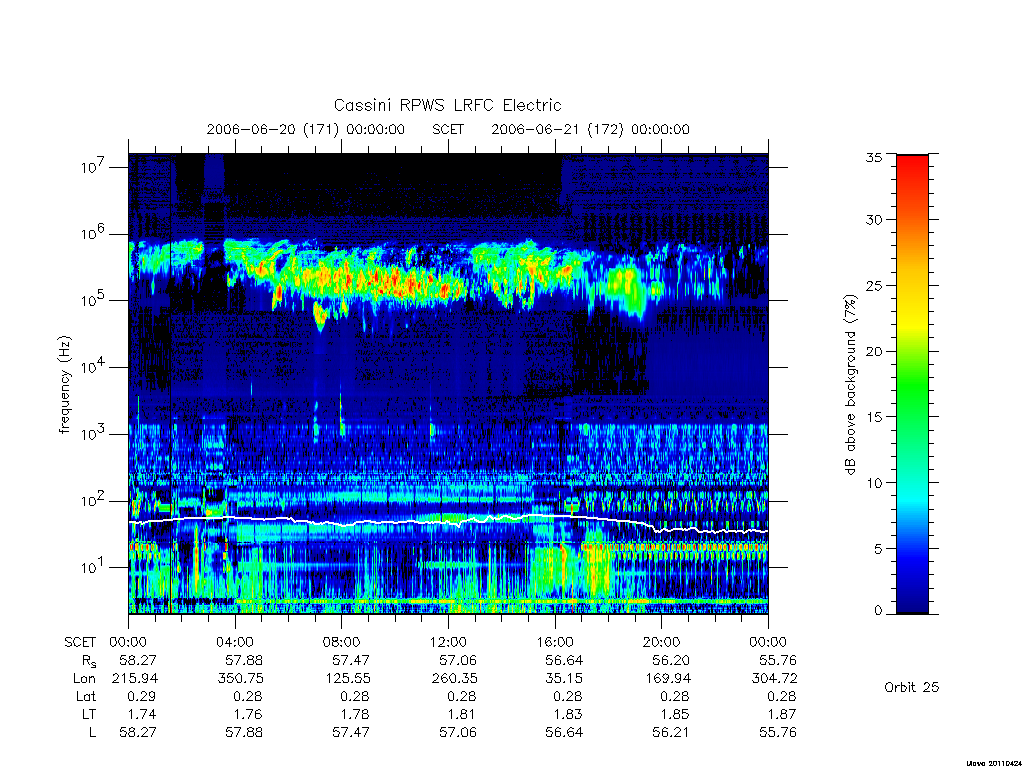
Task: Click the color bar value 30
Action: (x=874, y=219)
